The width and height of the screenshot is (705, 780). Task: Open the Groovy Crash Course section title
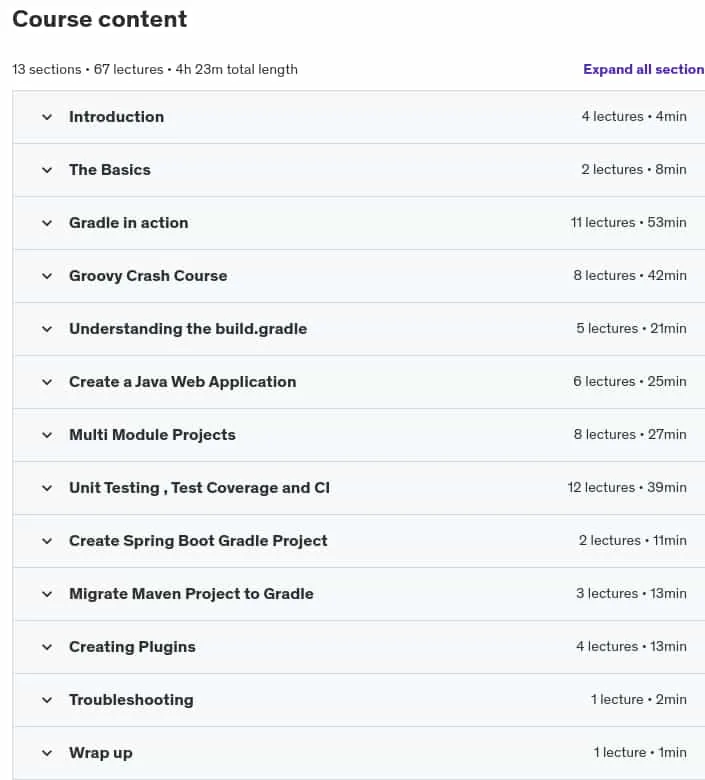(x=148, y=276)
